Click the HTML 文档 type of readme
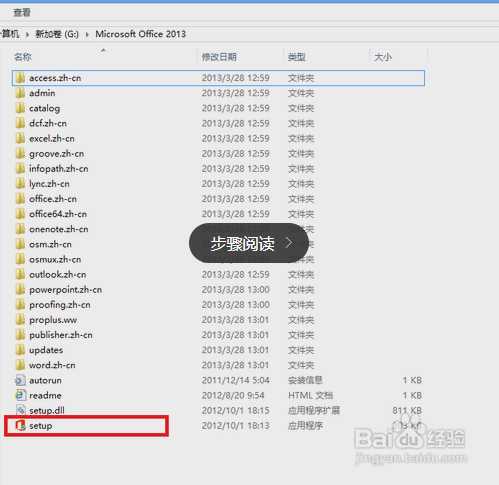The width and height of the screenshot is (499, 485). (310, 395)
